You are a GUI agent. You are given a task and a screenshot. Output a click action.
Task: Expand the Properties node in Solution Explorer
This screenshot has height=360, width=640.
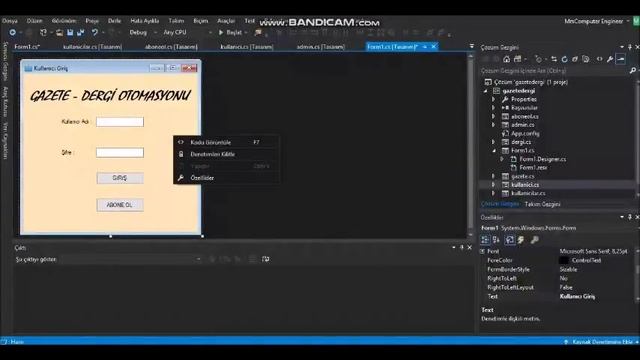(493, 99)
